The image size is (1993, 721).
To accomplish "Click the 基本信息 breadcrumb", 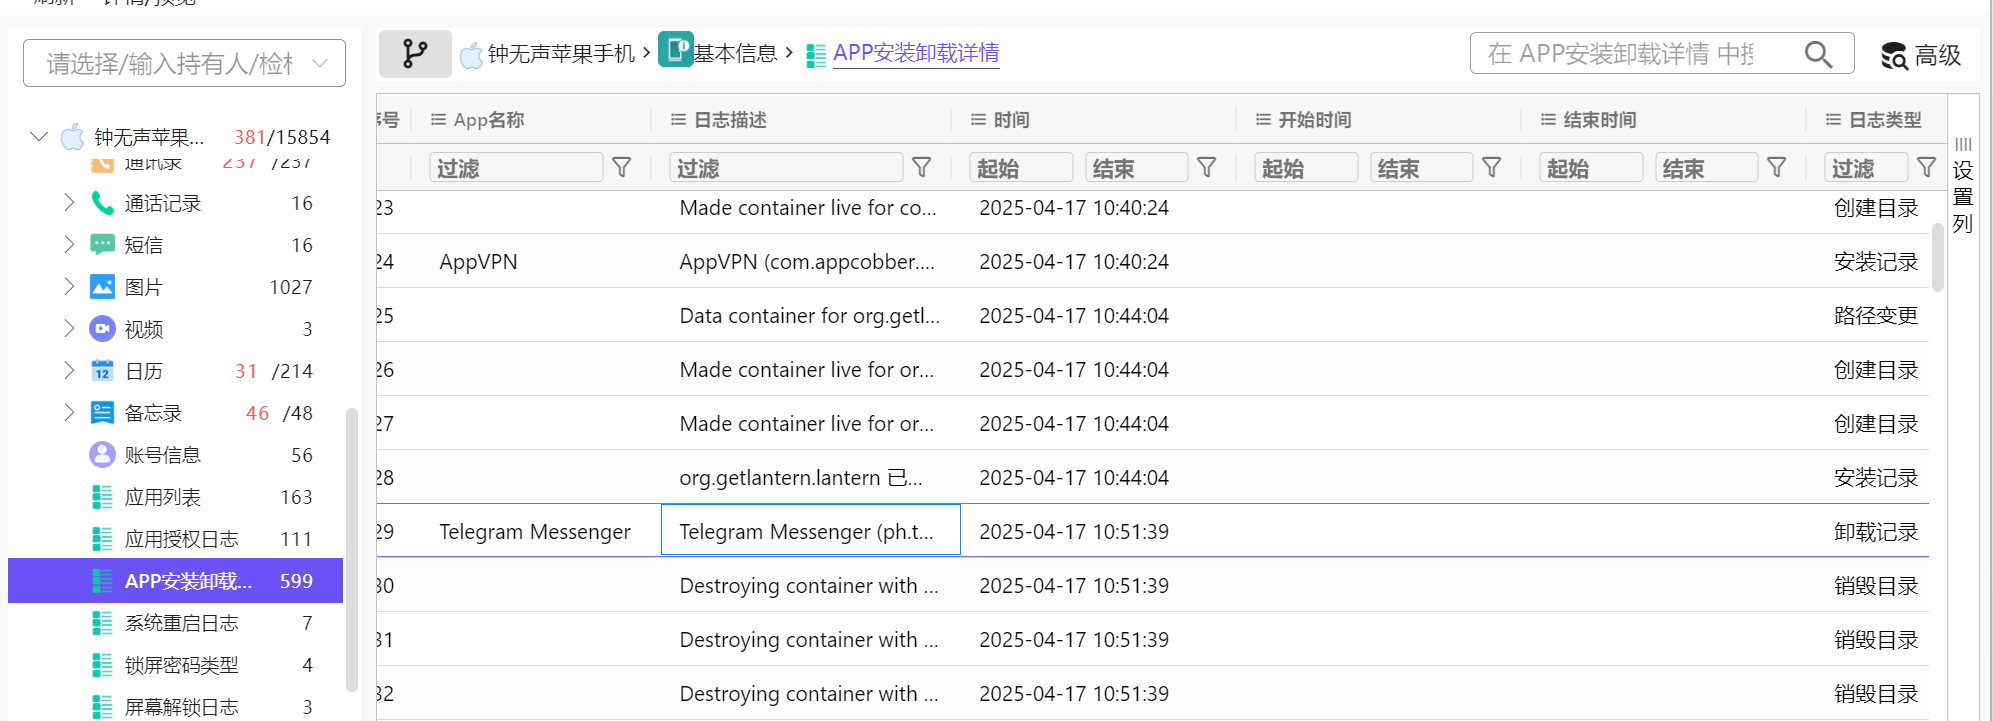I will 735,54.
